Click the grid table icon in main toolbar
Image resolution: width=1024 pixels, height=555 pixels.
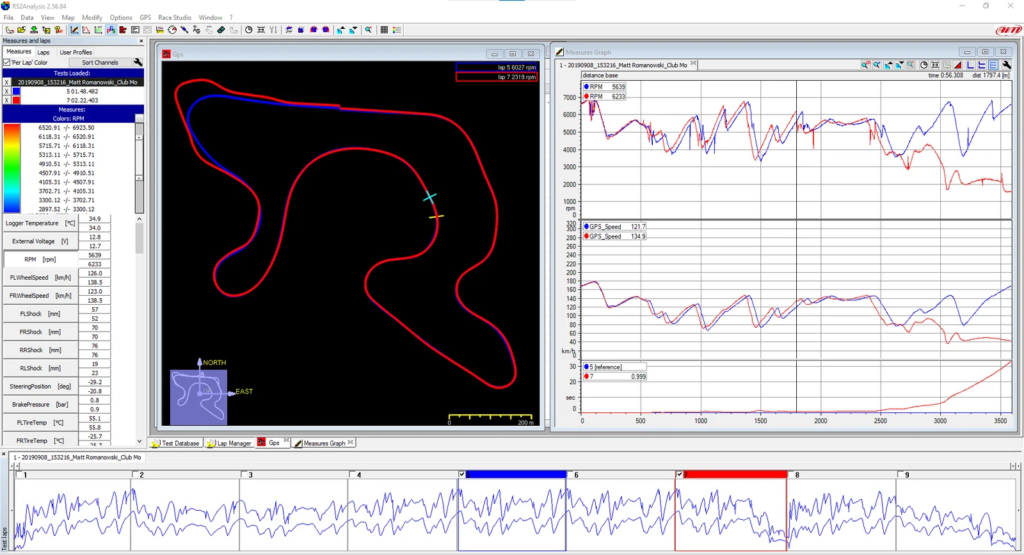384,30
